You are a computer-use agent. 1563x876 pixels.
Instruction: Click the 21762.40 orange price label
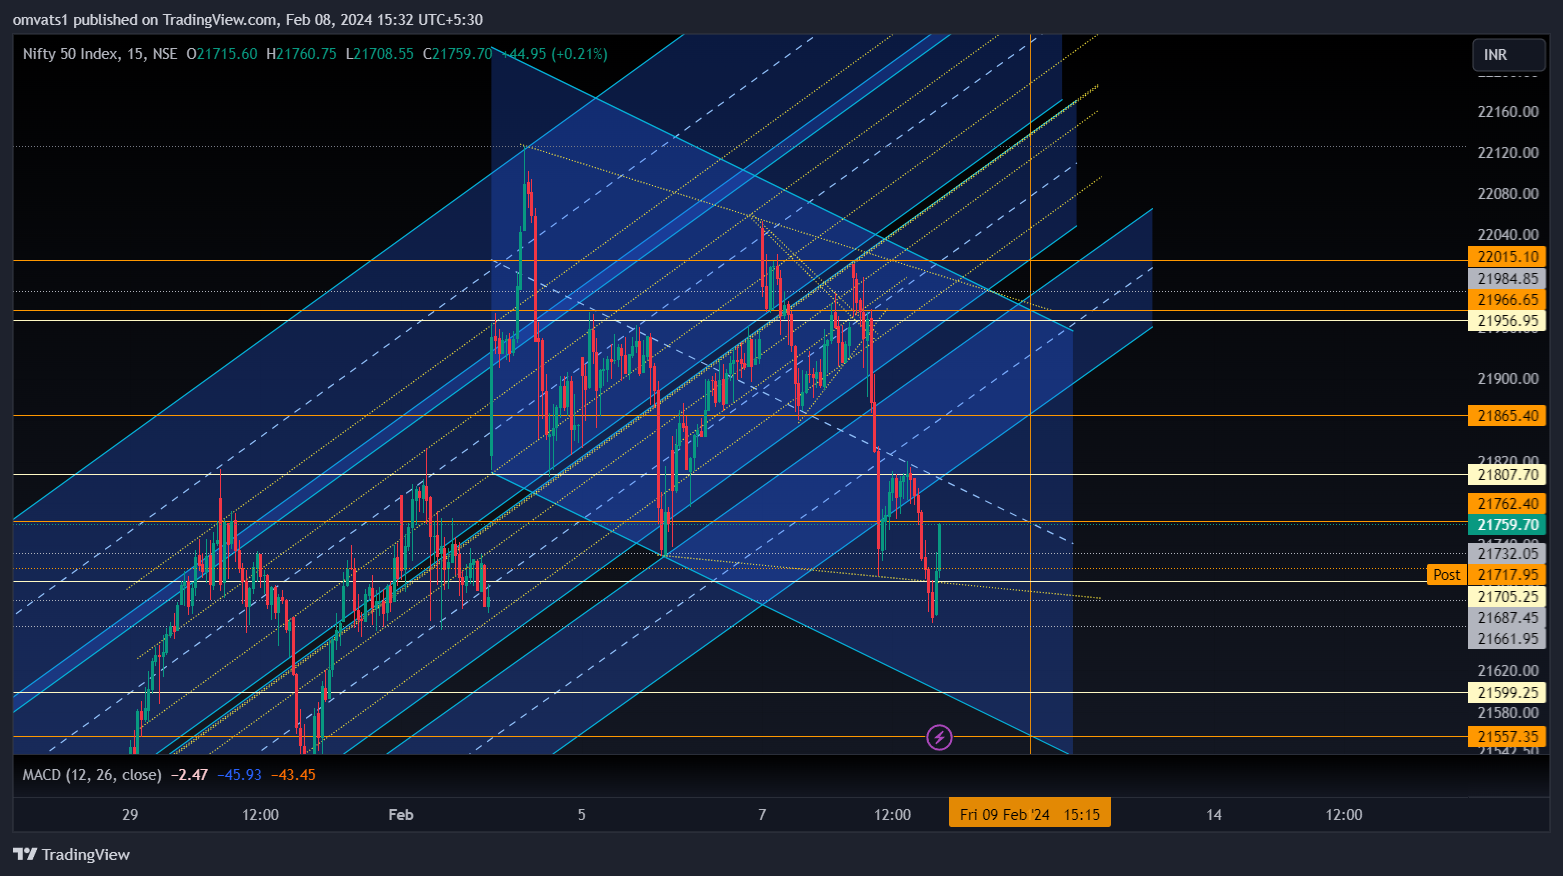(x=1507, y=504)
